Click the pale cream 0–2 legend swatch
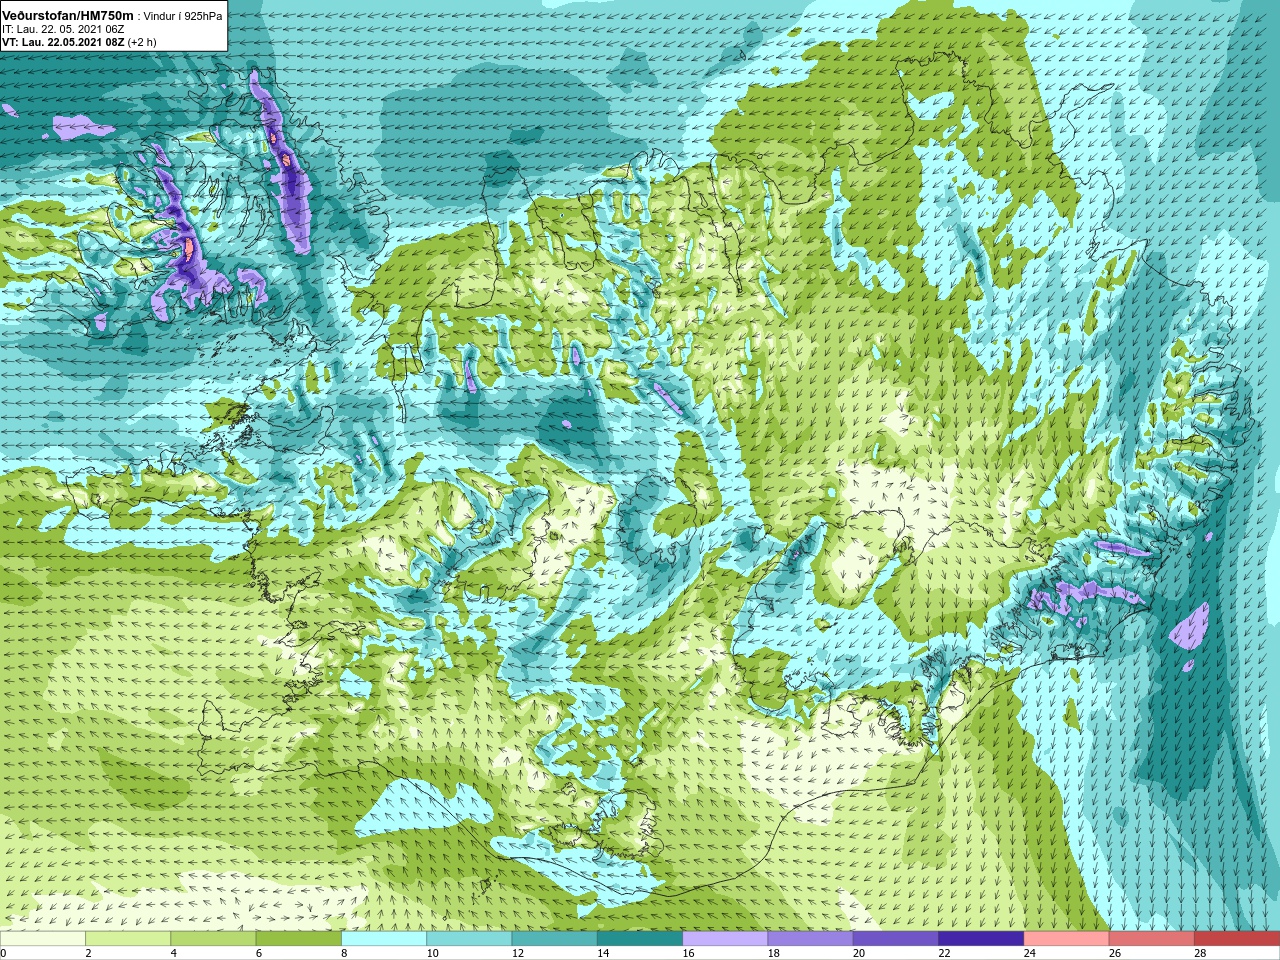1280x960 pixels. coord(43,939)
